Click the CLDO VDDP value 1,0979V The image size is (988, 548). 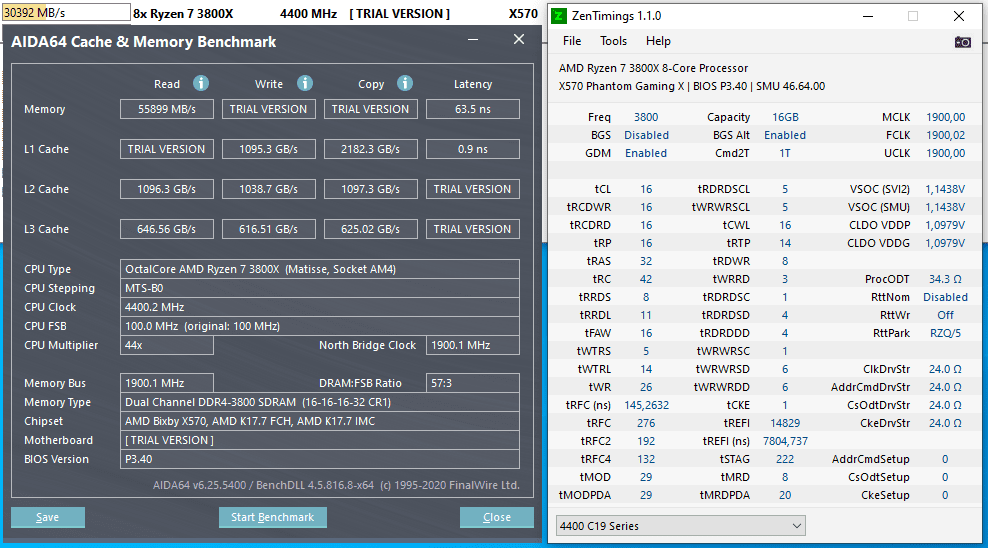coord(945,225)
